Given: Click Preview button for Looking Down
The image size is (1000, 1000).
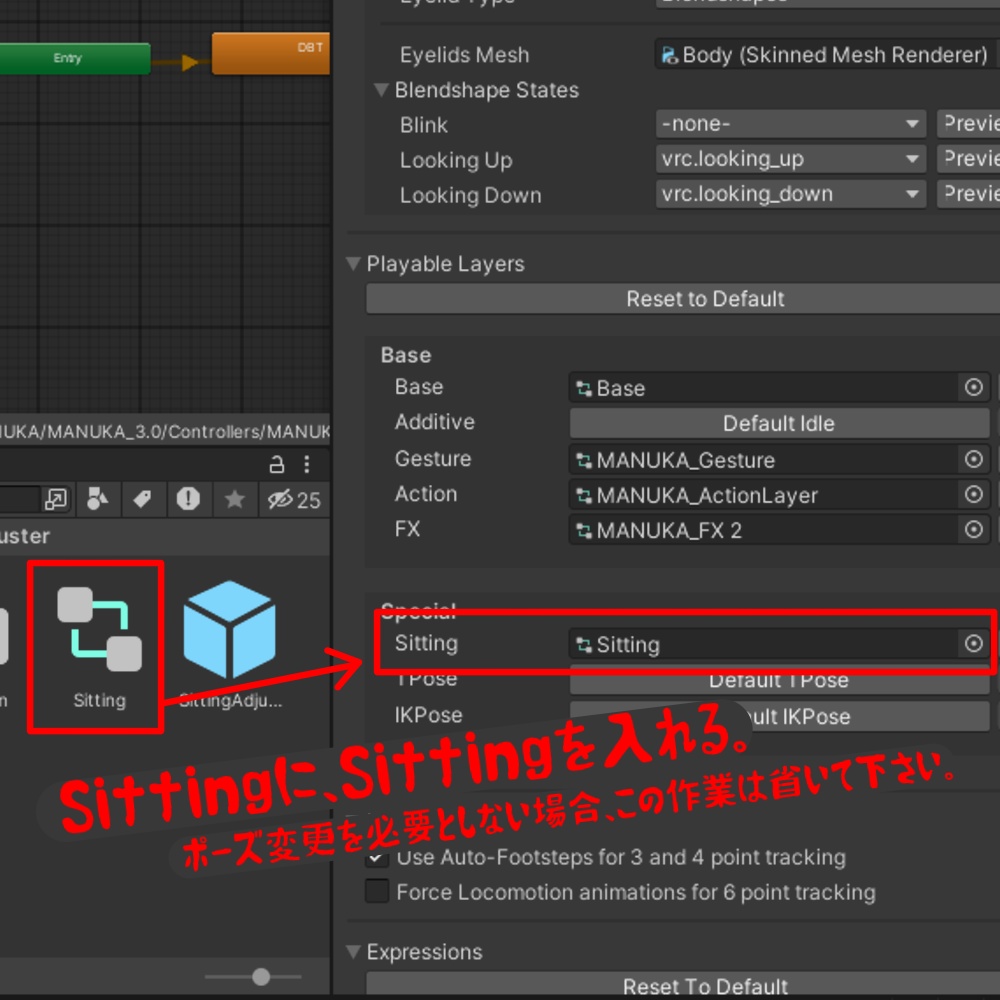Looking at the screenshot, I should click(x=968, y=194).
